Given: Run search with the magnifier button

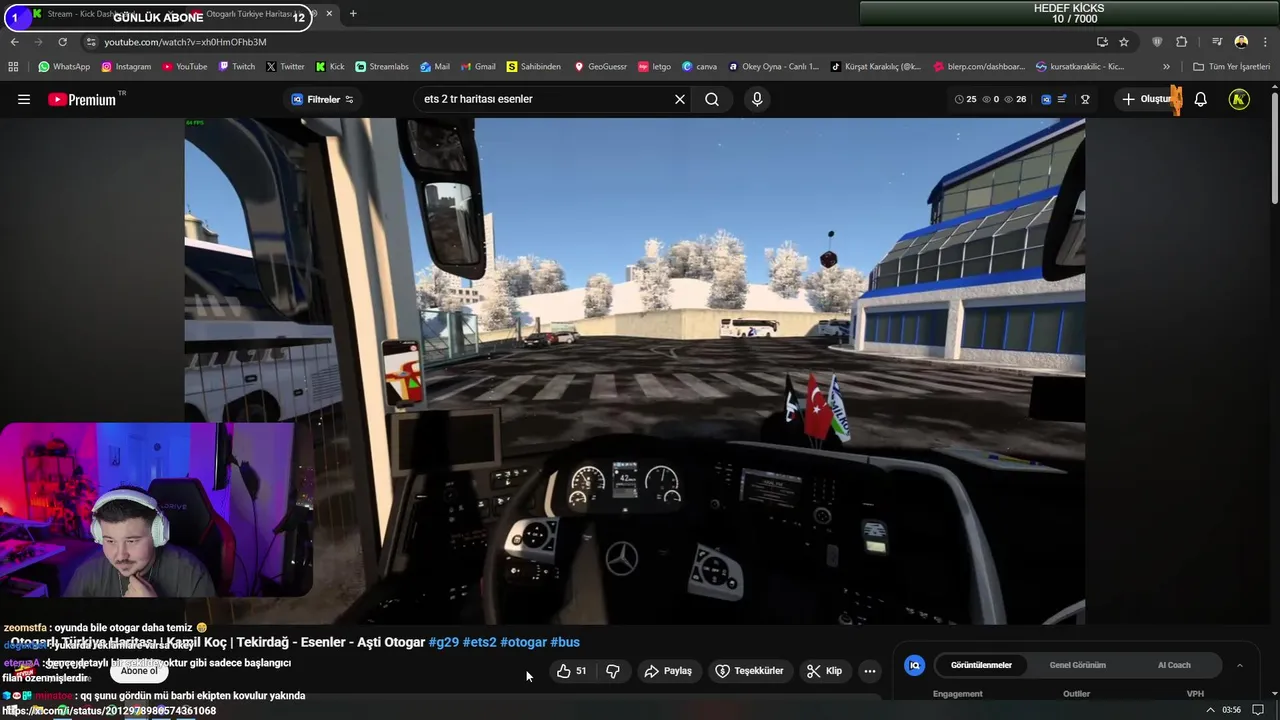Looking at the screenshot, I should coord(712,99).
